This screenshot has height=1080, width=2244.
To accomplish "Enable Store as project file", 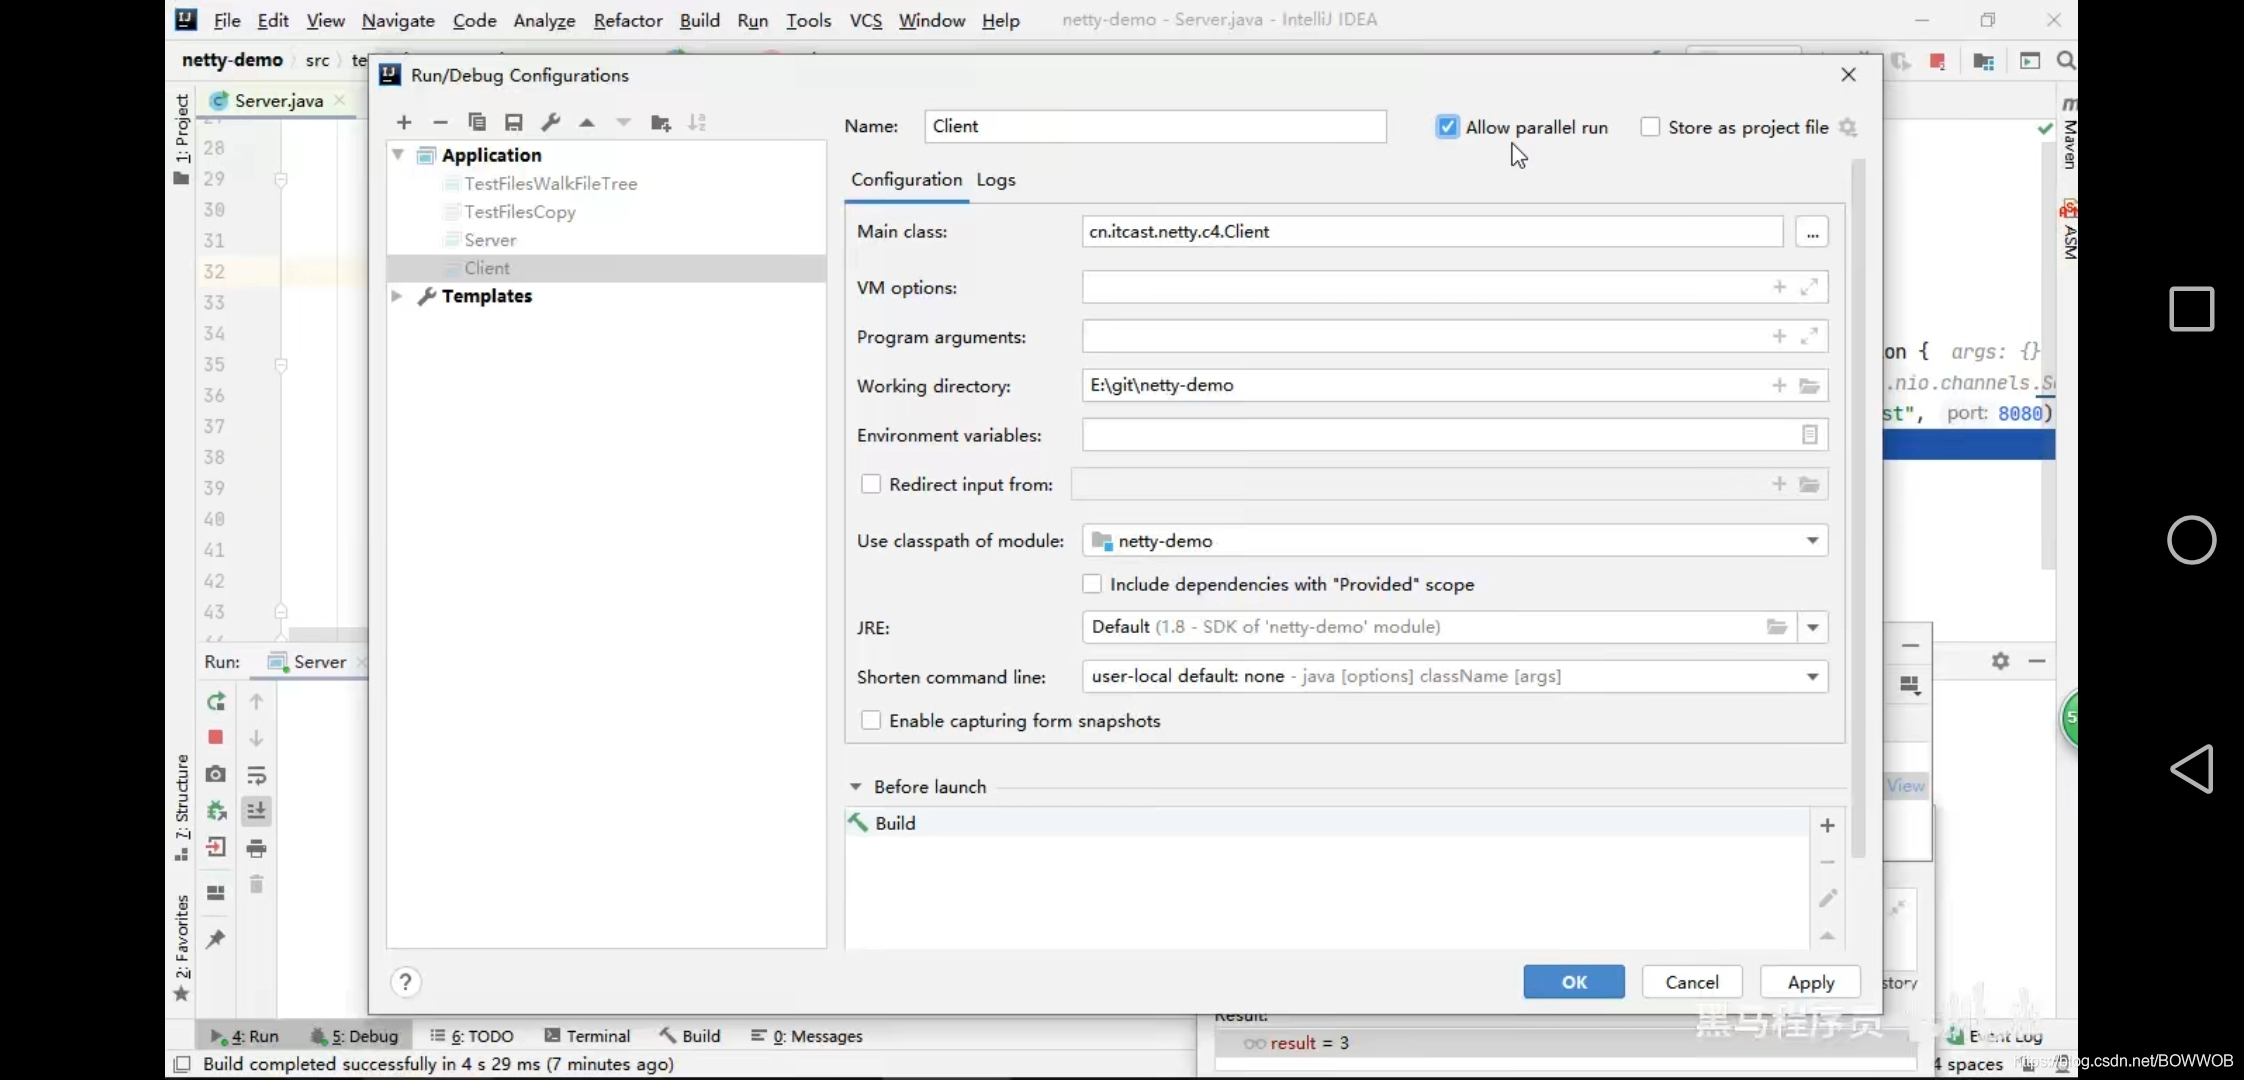I will pyautogui.click(x=1650, y=127).
